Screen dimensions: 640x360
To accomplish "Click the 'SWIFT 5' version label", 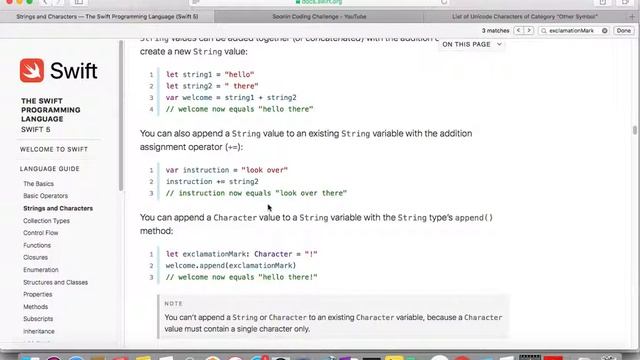I will (x=36, y=130).
